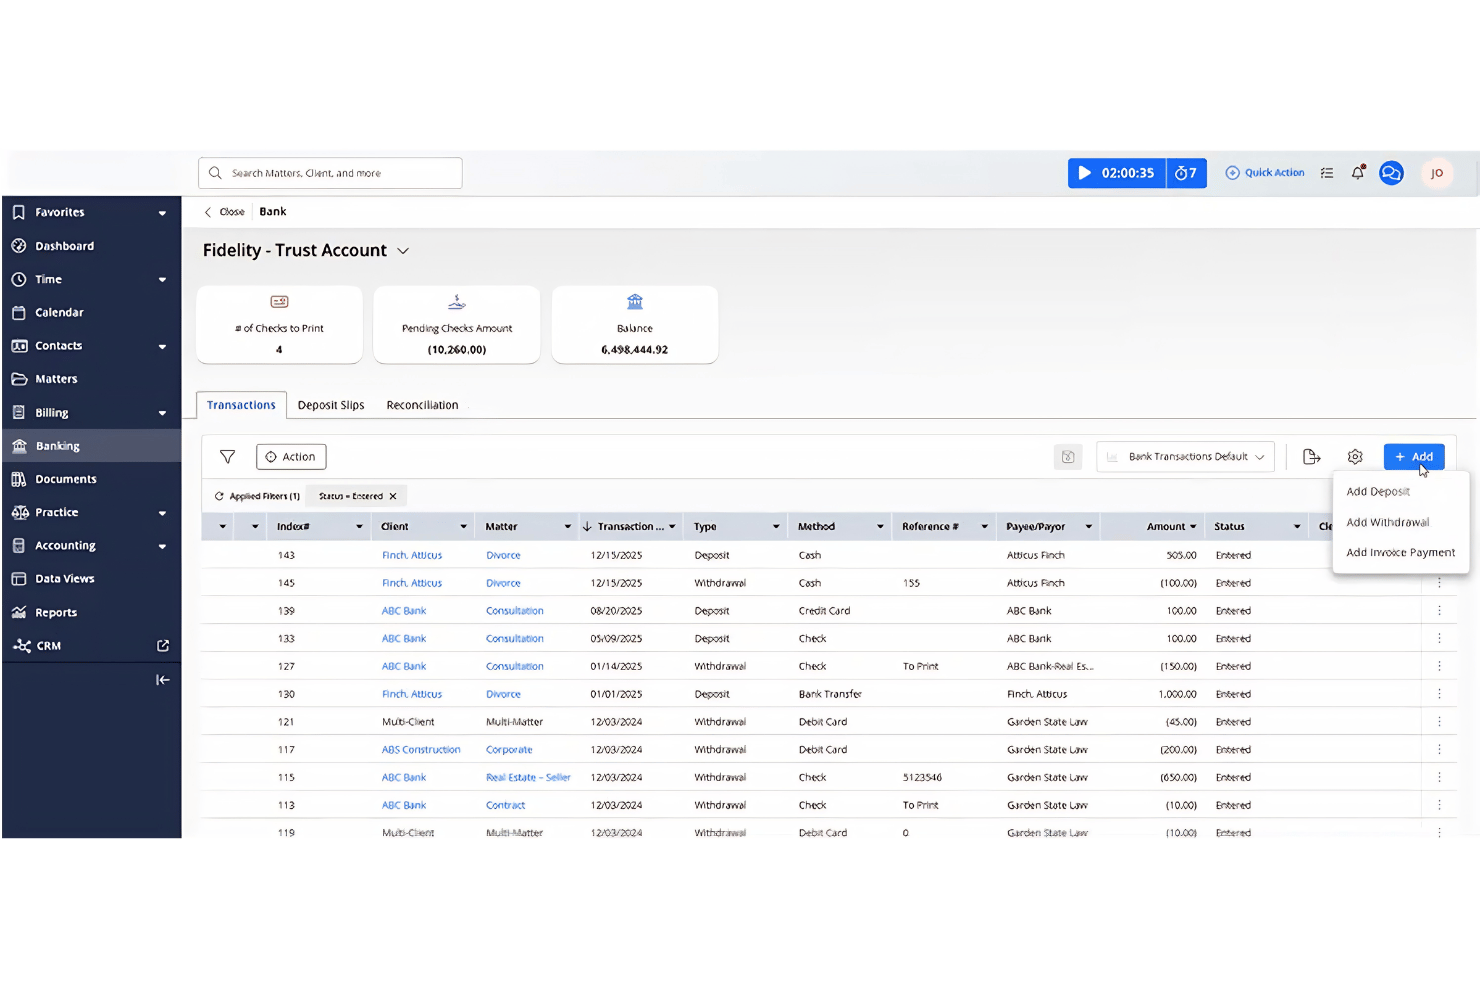This screenshot has width=1480, height=987.
Task: Open row menu for index 145
Action: click(x=1439, y=583)
